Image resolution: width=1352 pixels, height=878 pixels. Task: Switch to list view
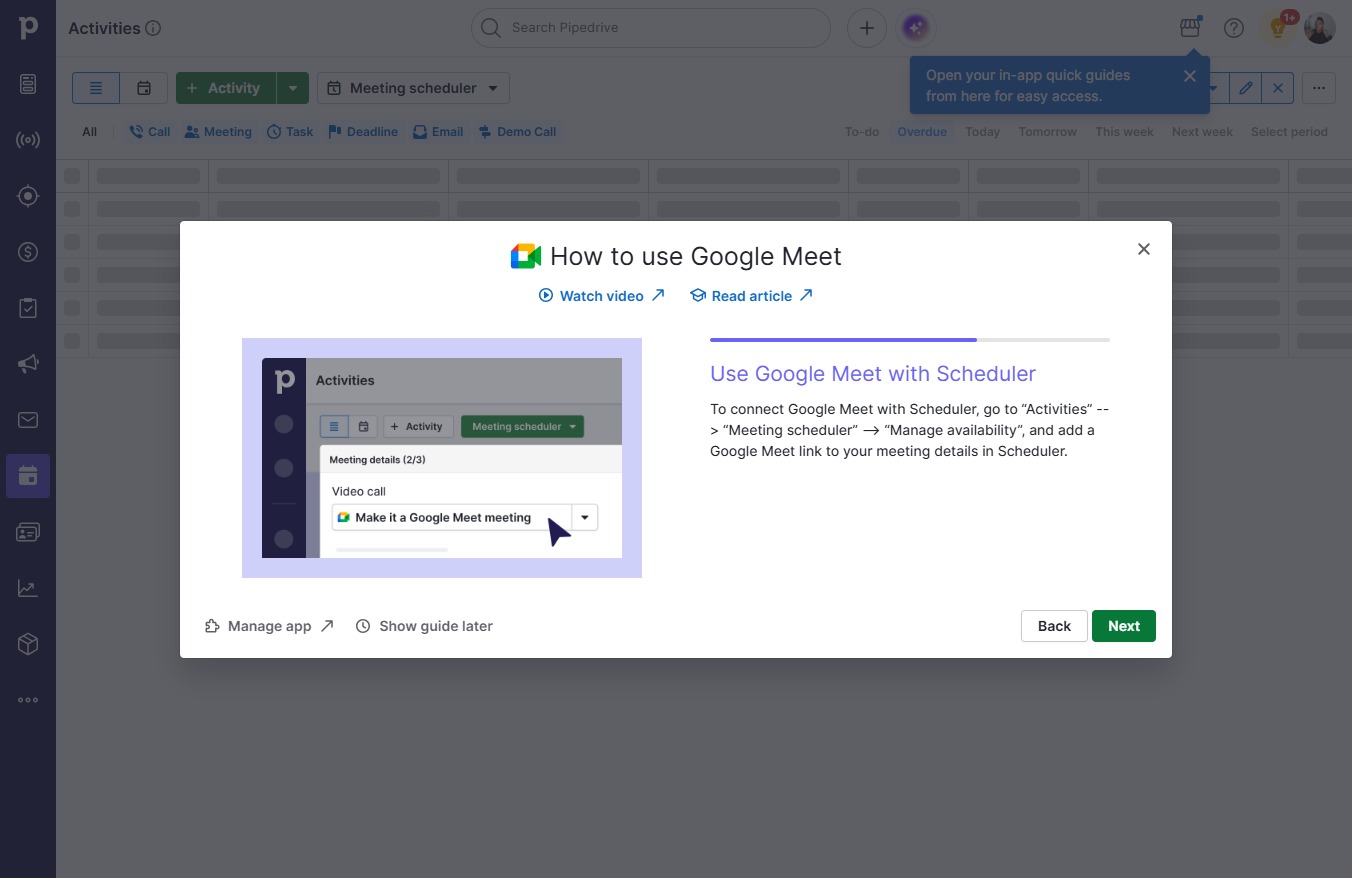[x=96, y=88]
